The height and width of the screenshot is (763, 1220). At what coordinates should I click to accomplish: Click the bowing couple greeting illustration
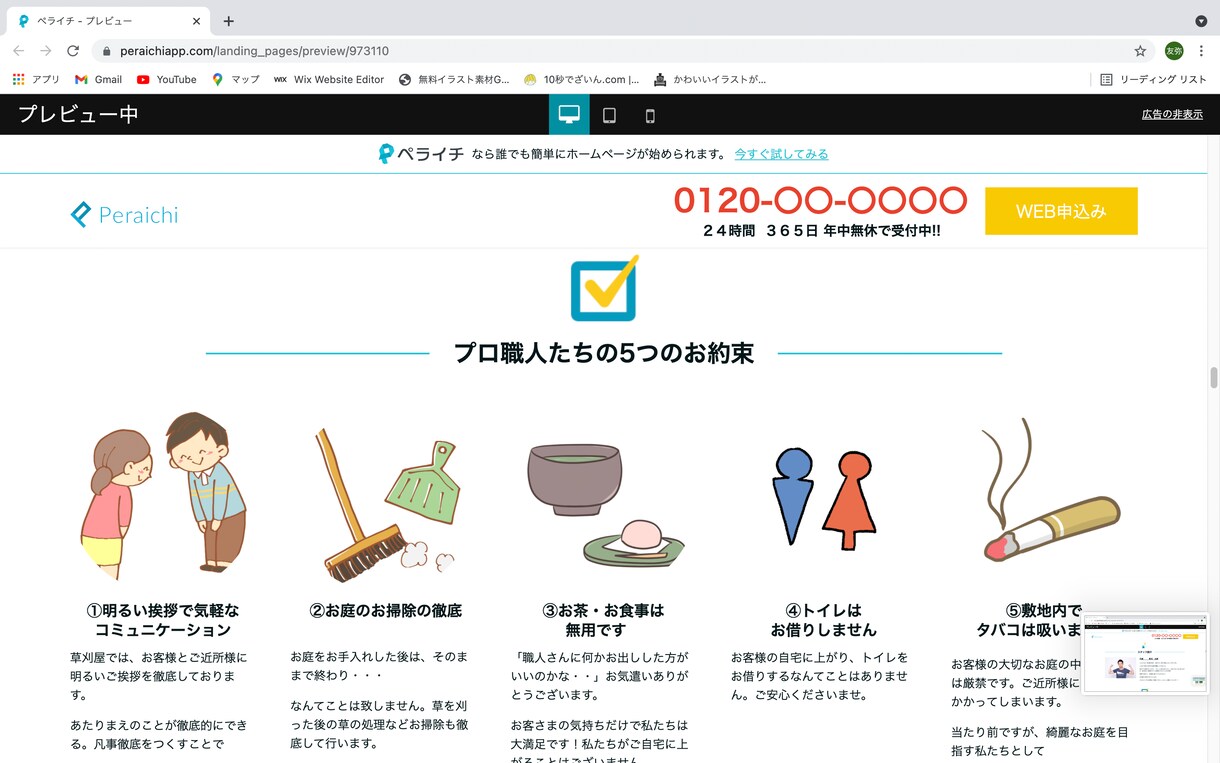(x=163, y=495)
